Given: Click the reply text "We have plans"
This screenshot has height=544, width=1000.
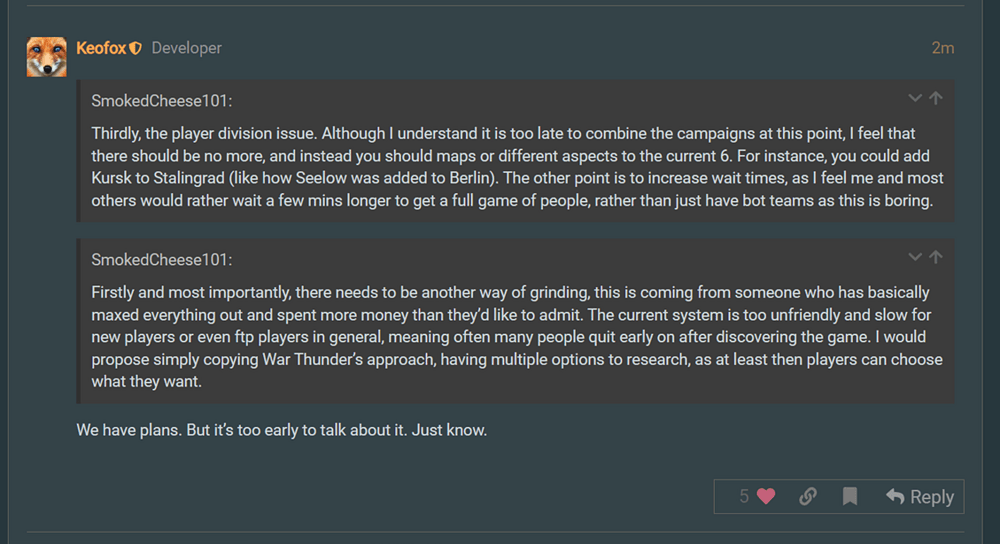Looking at the screenshot, I should coord(280,430).
